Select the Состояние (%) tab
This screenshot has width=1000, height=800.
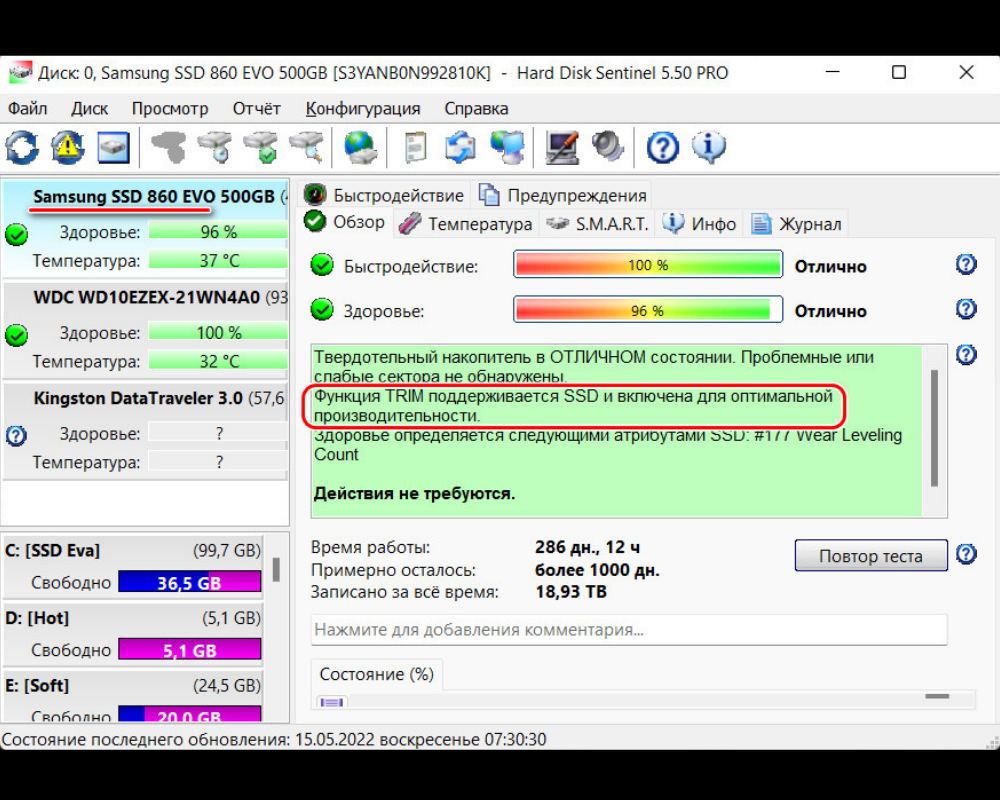click(376, 674)
